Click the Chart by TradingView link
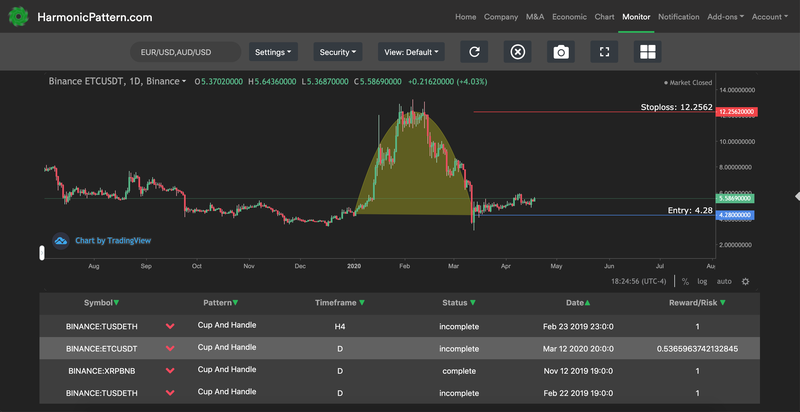Image resolution: width=800 pixels, height=412 pixels. (113, 241)
